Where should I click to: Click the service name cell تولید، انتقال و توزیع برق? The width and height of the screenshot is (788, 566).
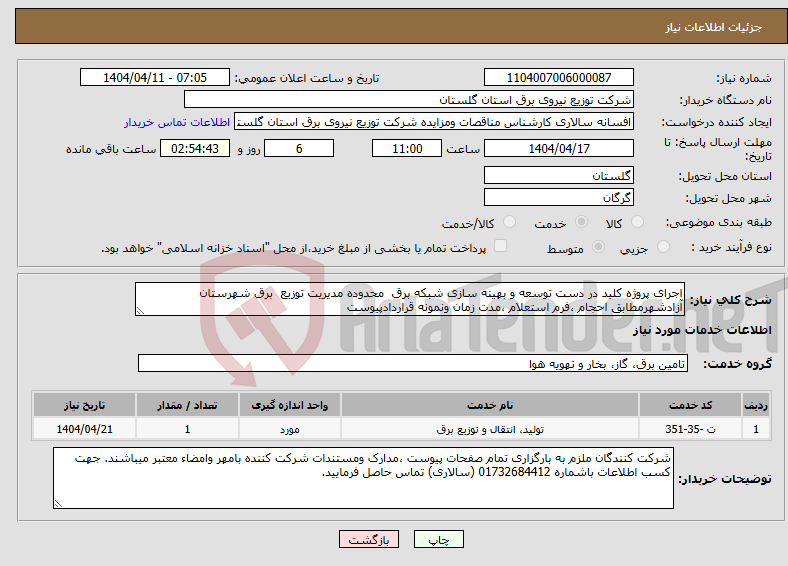click(490, 429)
